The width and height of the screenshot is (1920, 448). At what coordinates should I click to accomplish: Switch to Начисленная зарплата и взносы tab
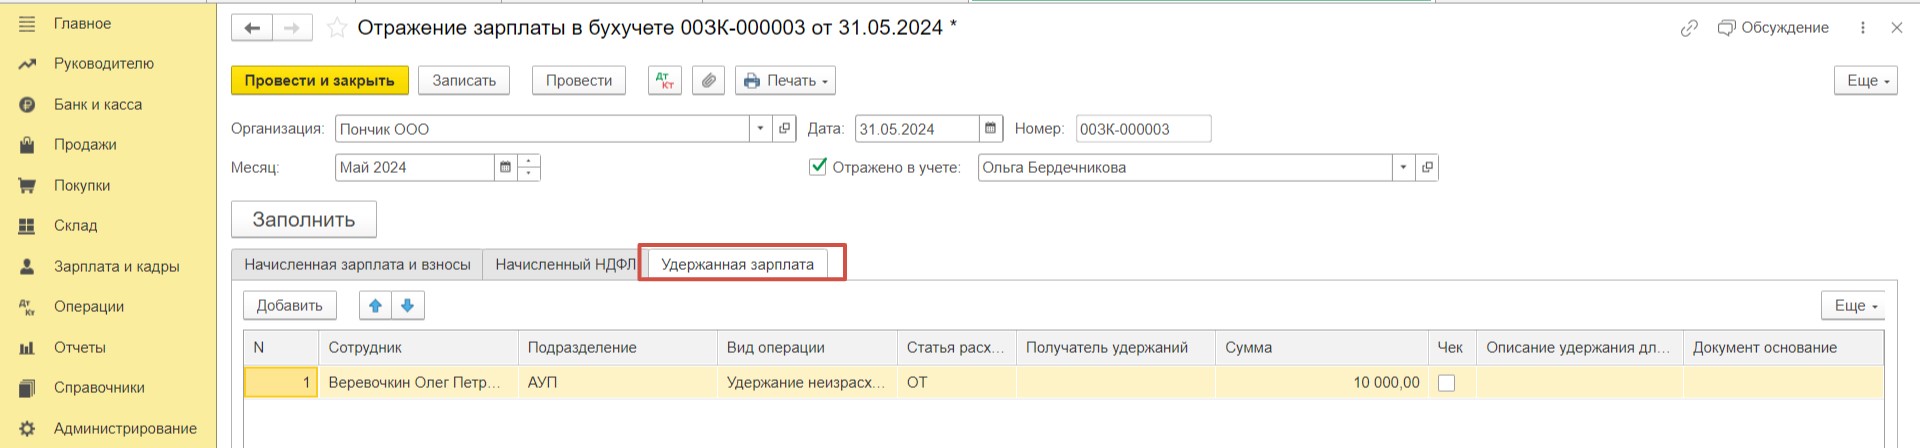357,264
